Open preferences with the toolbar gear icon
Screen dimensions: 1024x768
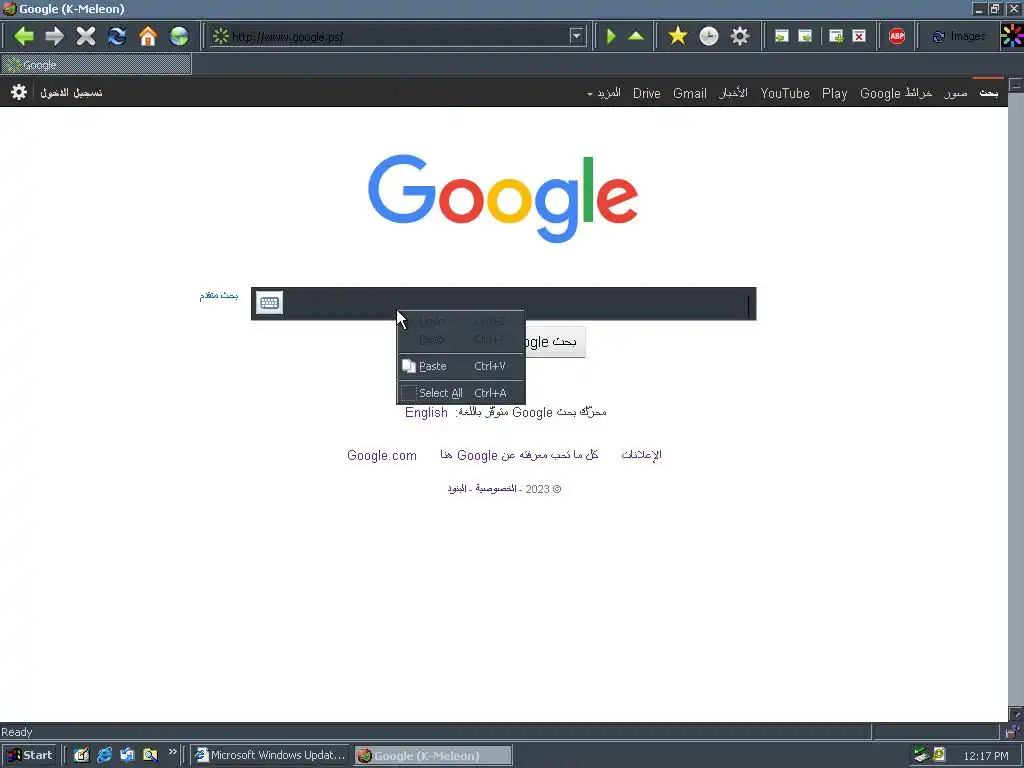[x=740, y=36]
